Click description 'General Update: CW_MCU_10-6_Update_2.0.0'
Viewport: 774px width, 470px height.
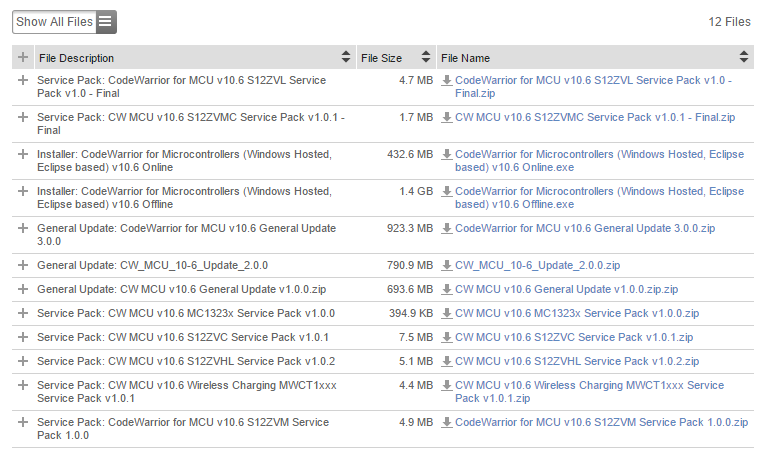pos(153,265)
